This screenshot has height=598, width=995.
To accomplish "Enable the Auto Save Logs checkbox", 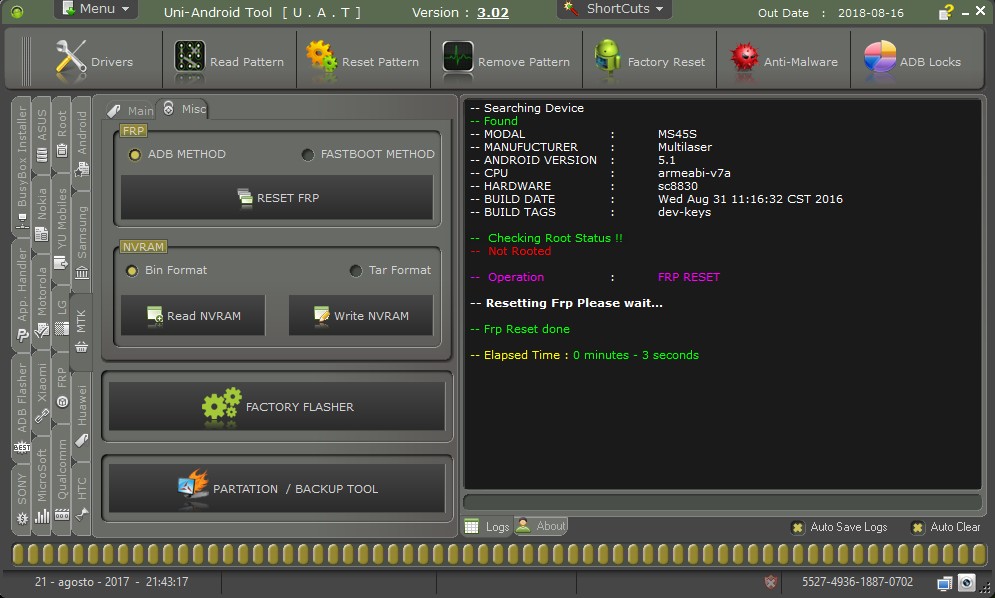I will point(797,527).
